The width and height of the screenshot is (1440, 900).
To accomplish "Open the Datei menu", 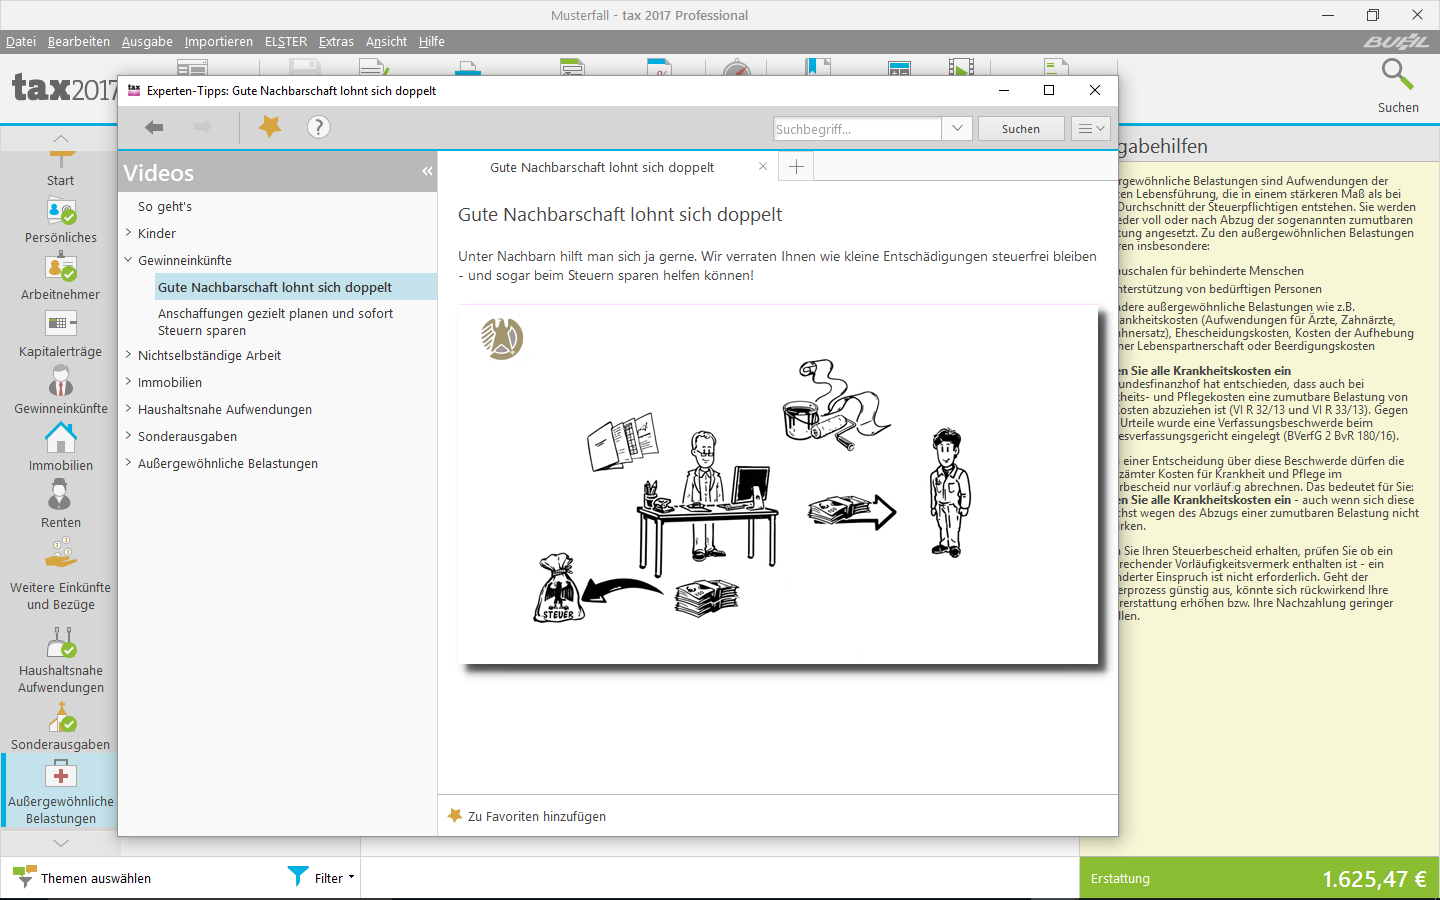I will (x=21, y=41).
